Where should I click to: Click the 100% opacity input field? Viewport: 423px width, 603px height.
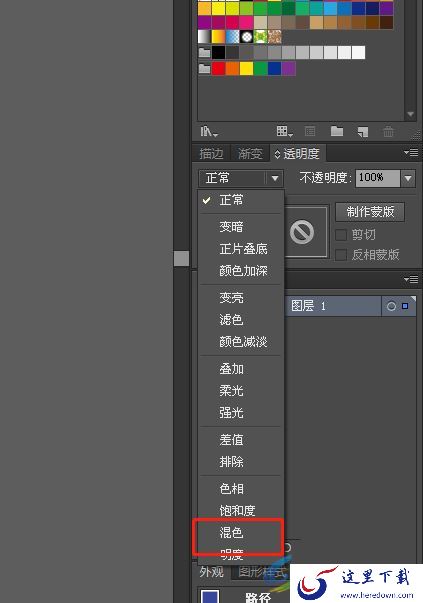click(x=377, y=178)
